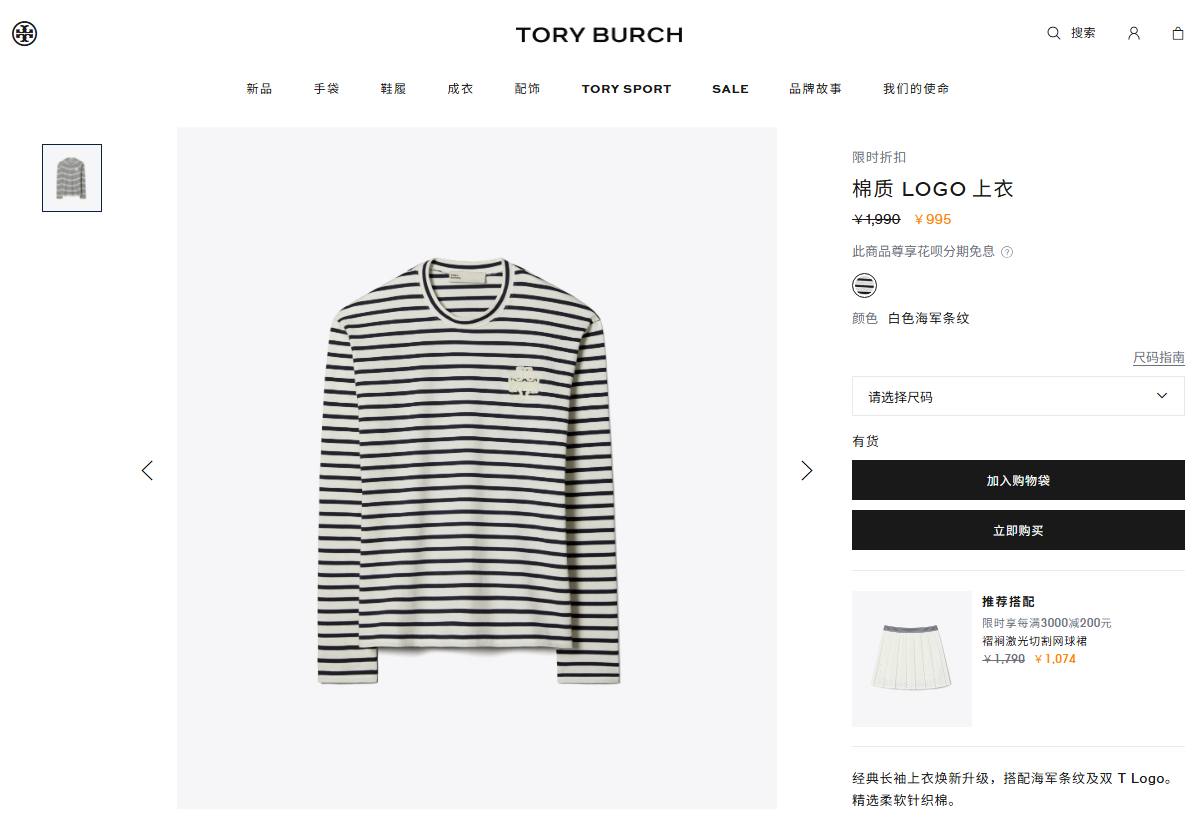The height and width of the screenshot is (821, 1203).
Task: Click the 加入购物袋 button
Action: (1018, 480)
